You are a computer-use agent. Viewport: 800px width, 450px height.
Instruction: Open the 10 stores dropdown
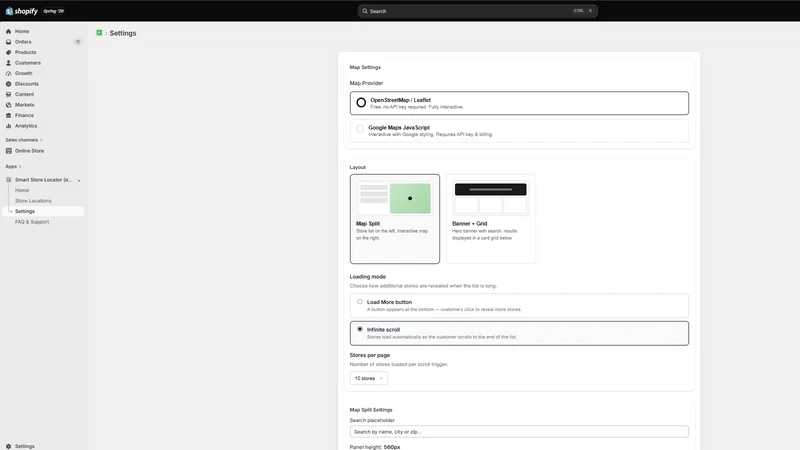pyautogui.click(x=368, y=378)
